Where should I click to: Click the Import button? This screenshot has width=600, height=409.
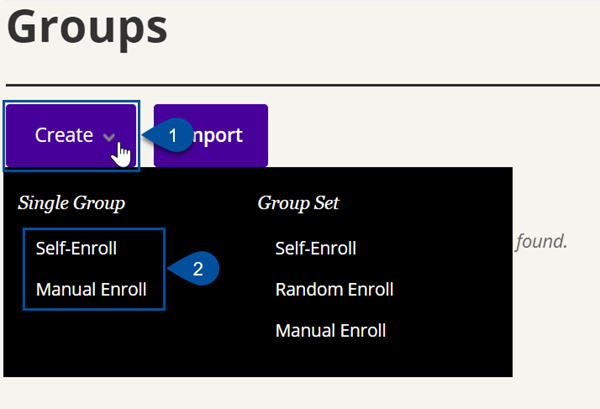point(211,135)
